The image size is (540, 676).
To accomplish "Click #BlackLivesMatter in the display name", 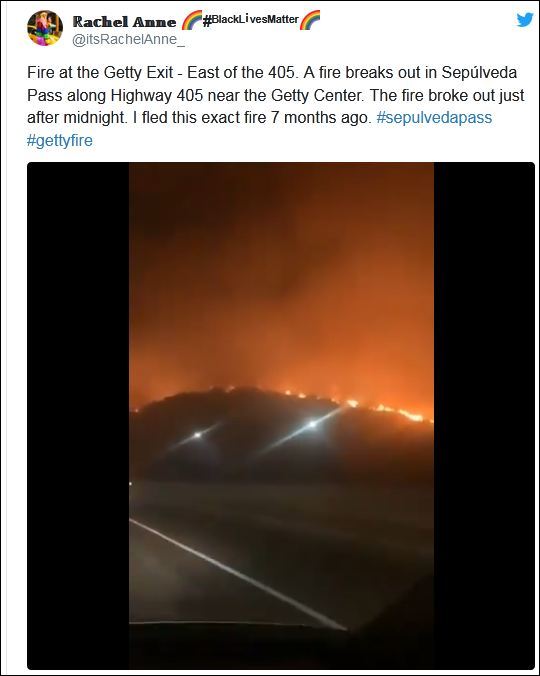I will (250, 19).
